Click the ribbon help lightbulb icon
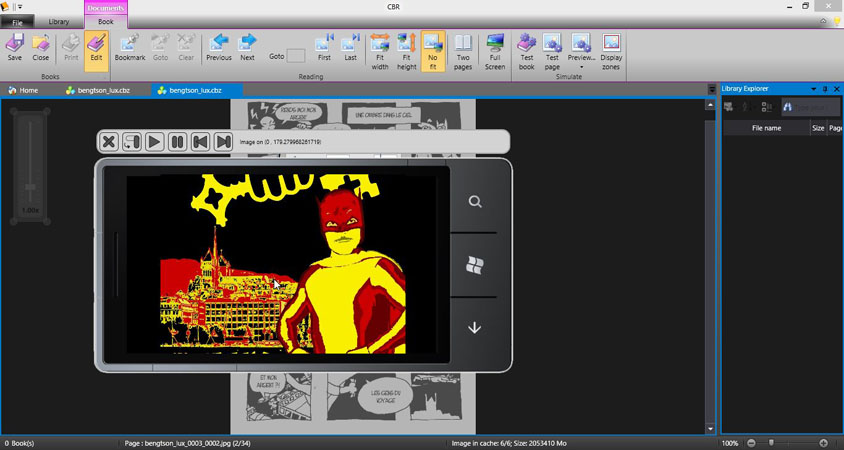Image resolution: width=844 pixels, height=450 pixels. click(x=837, y=21)
